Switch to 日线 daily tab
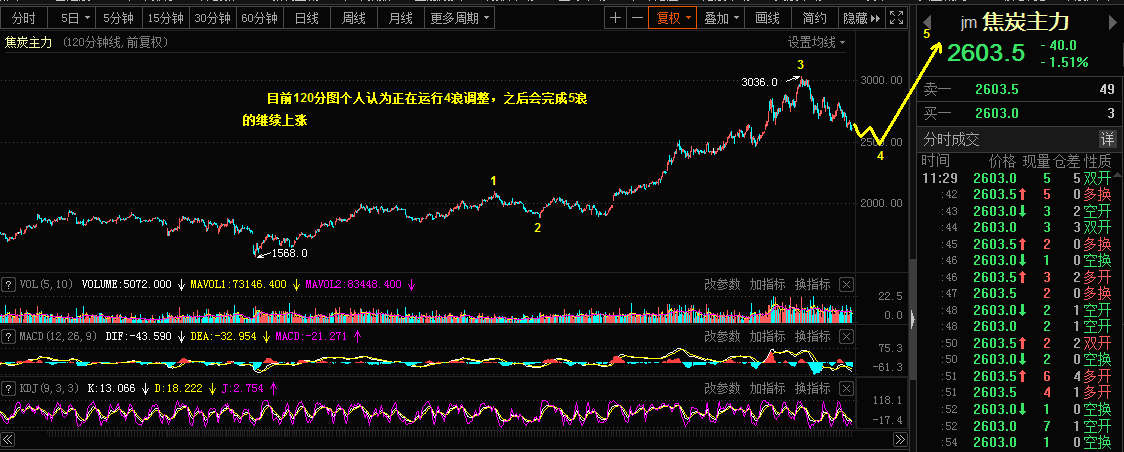Screen dimensions: 1124x452 [x=306, y=18]
